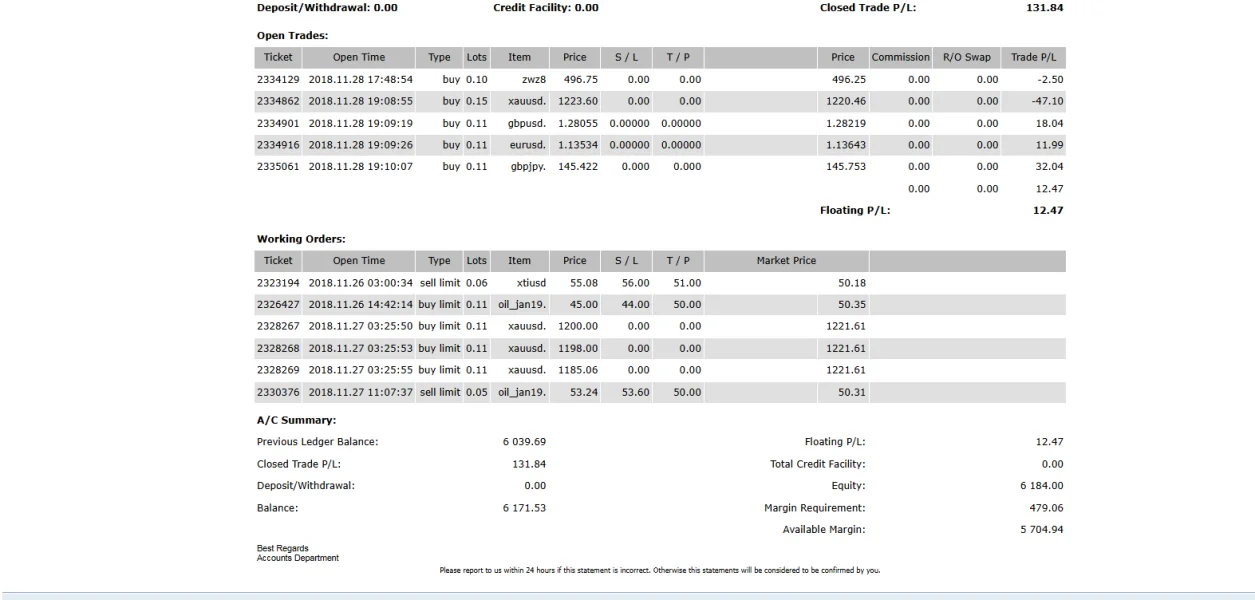The height and width of the screenshot is (600, 1255).
Task: Click Trade P/L value -2.50
Action: (1051, 79)
